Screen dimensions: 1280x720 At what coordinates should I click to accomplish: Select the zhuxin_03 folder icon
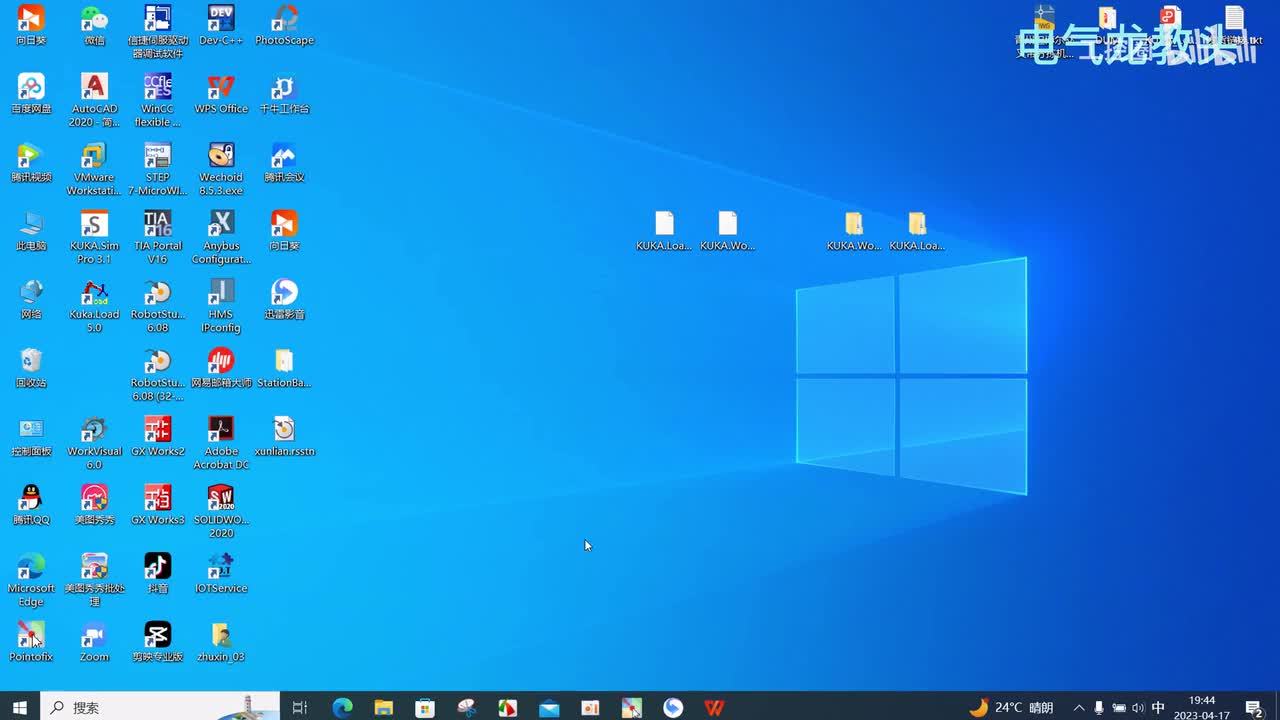tap(221, 642)
